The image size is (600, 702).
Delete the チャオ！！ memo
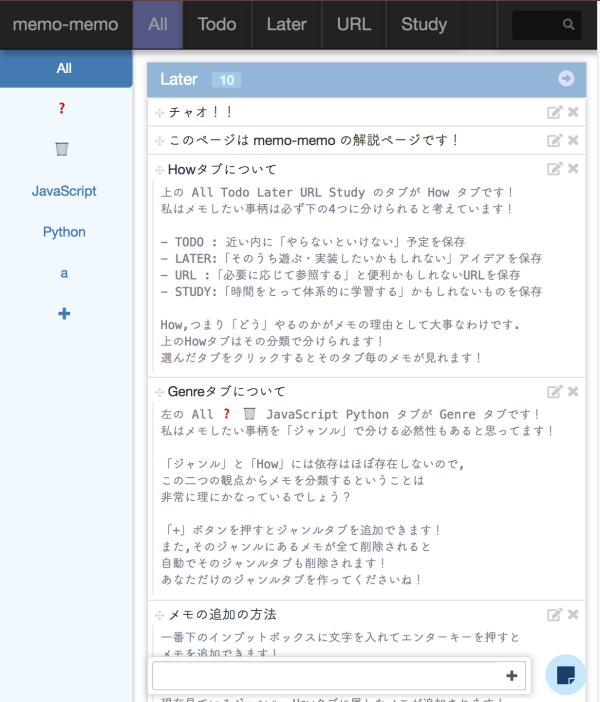point(573,112)
